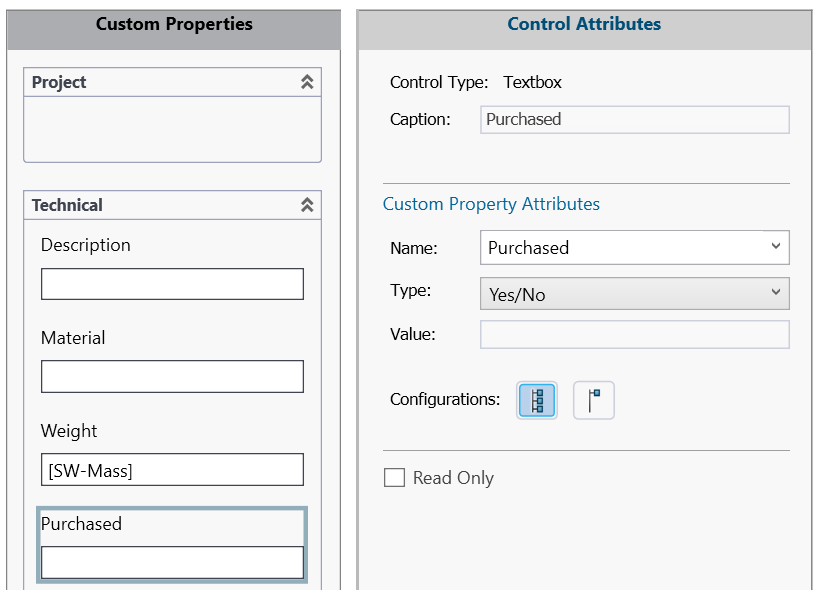Image resolution: width=818 pixels, height=590 pixels.
Task: Select the Purchased control label
Action: pyautogui.click(x=81, y=524)
